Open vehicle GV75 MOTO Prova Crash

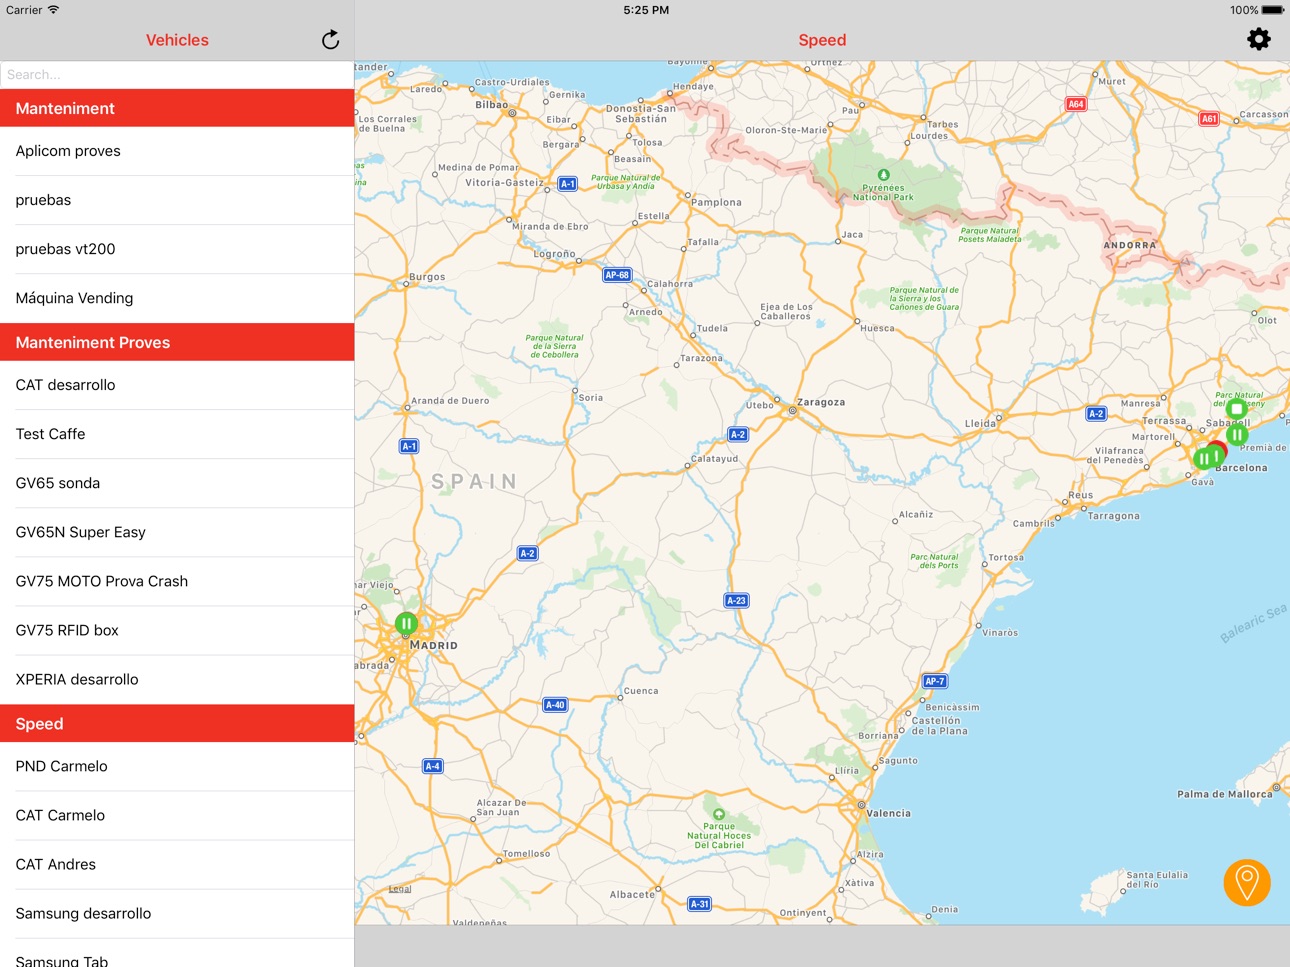[x=177, y=581]
